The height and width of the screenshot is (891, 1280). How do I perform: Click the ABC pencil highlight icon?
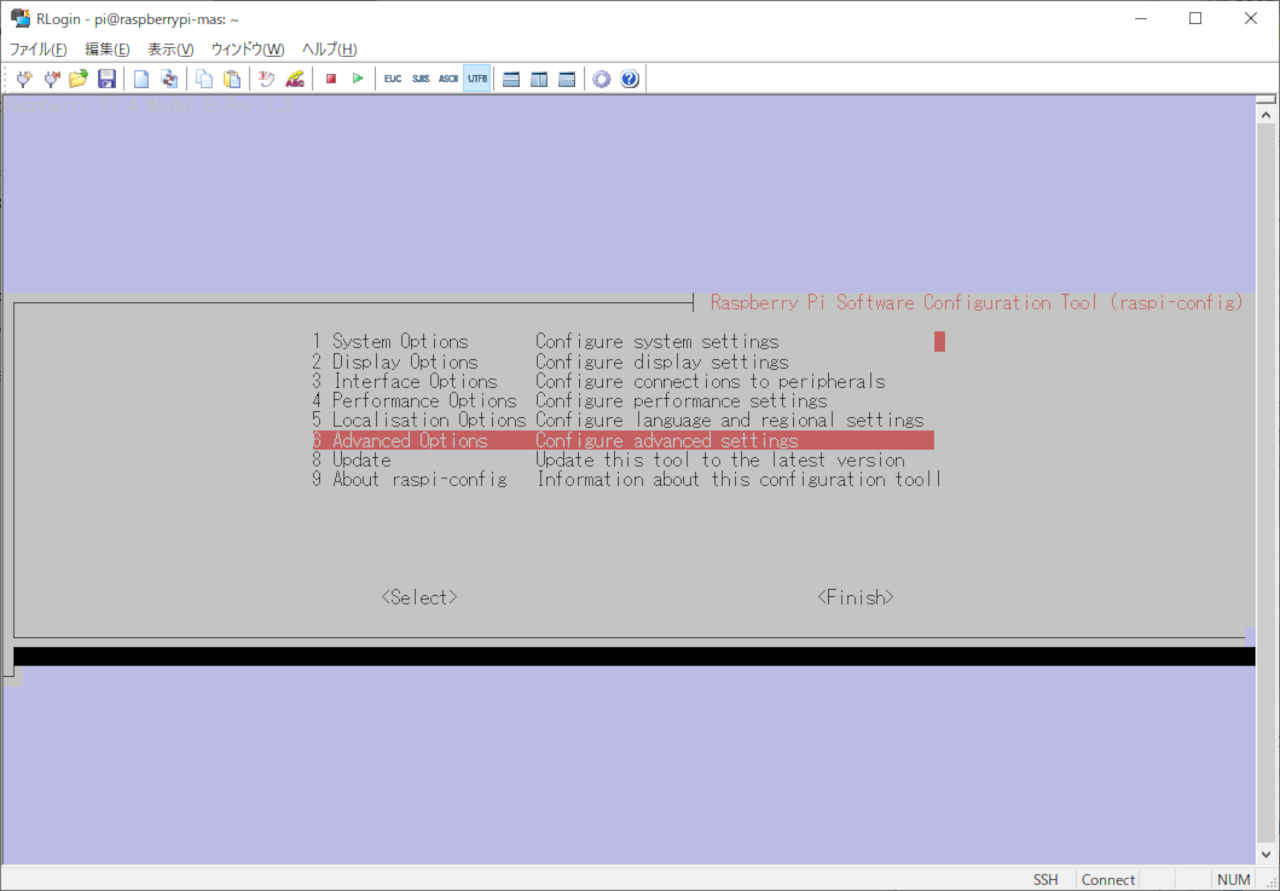[x=295, y=79]
